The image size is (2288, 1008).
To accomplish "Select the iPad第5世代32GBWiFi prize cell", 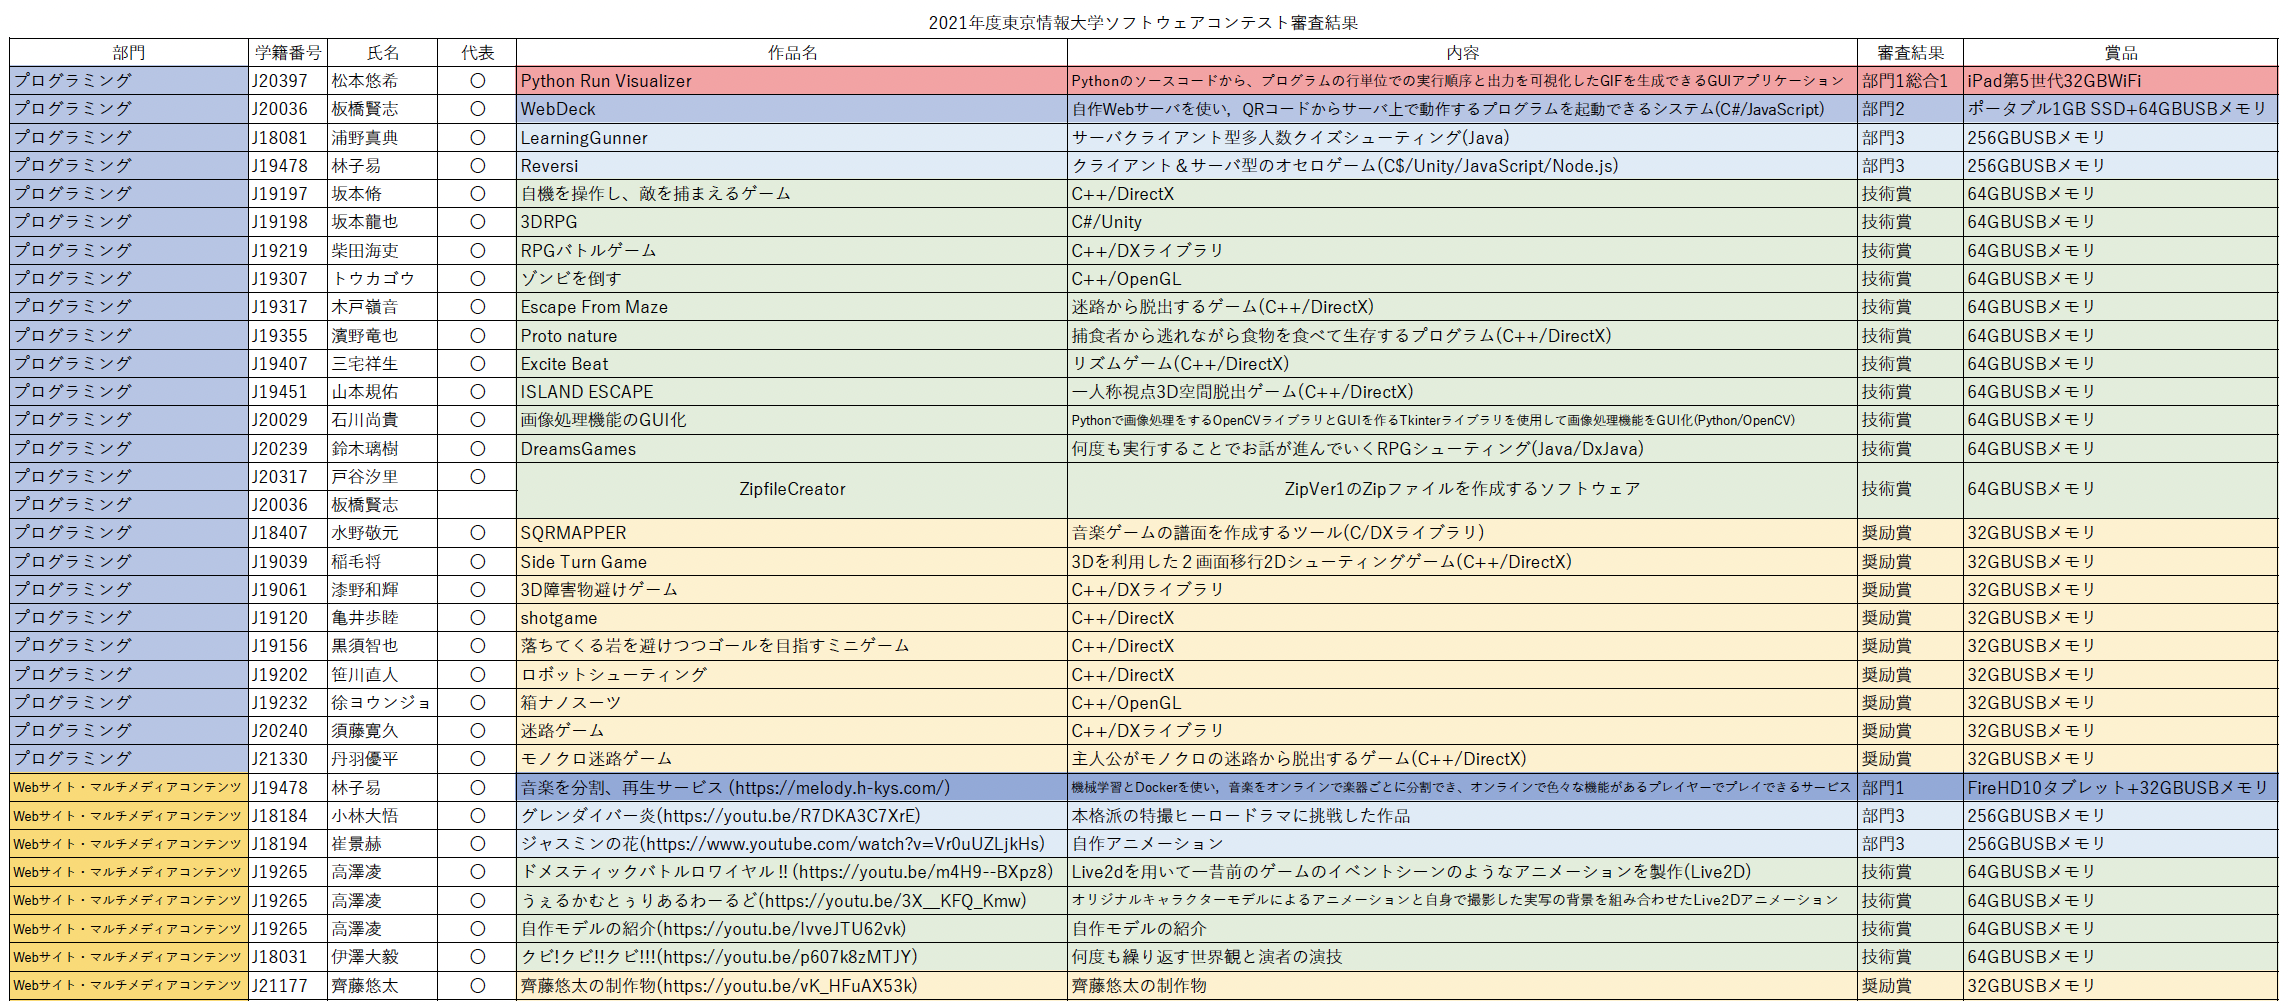I will click(x=2120, y=81).
